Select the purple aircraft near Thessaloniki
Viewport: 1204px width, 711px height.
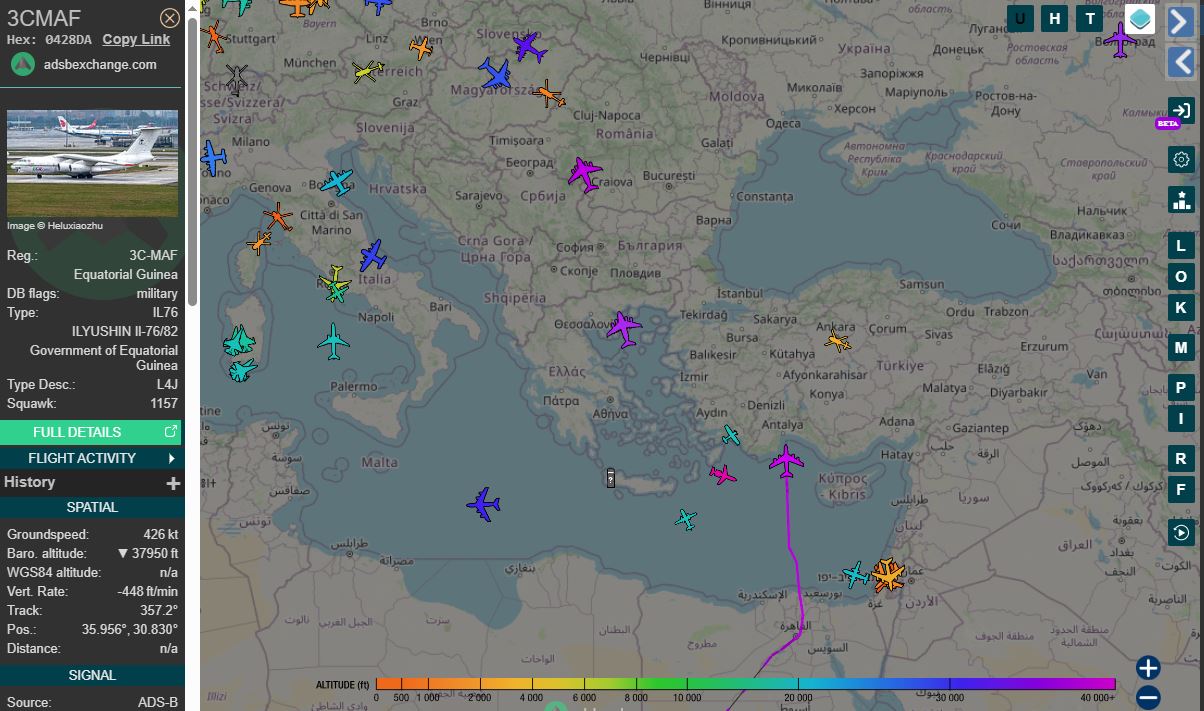(x=624, y=328)
